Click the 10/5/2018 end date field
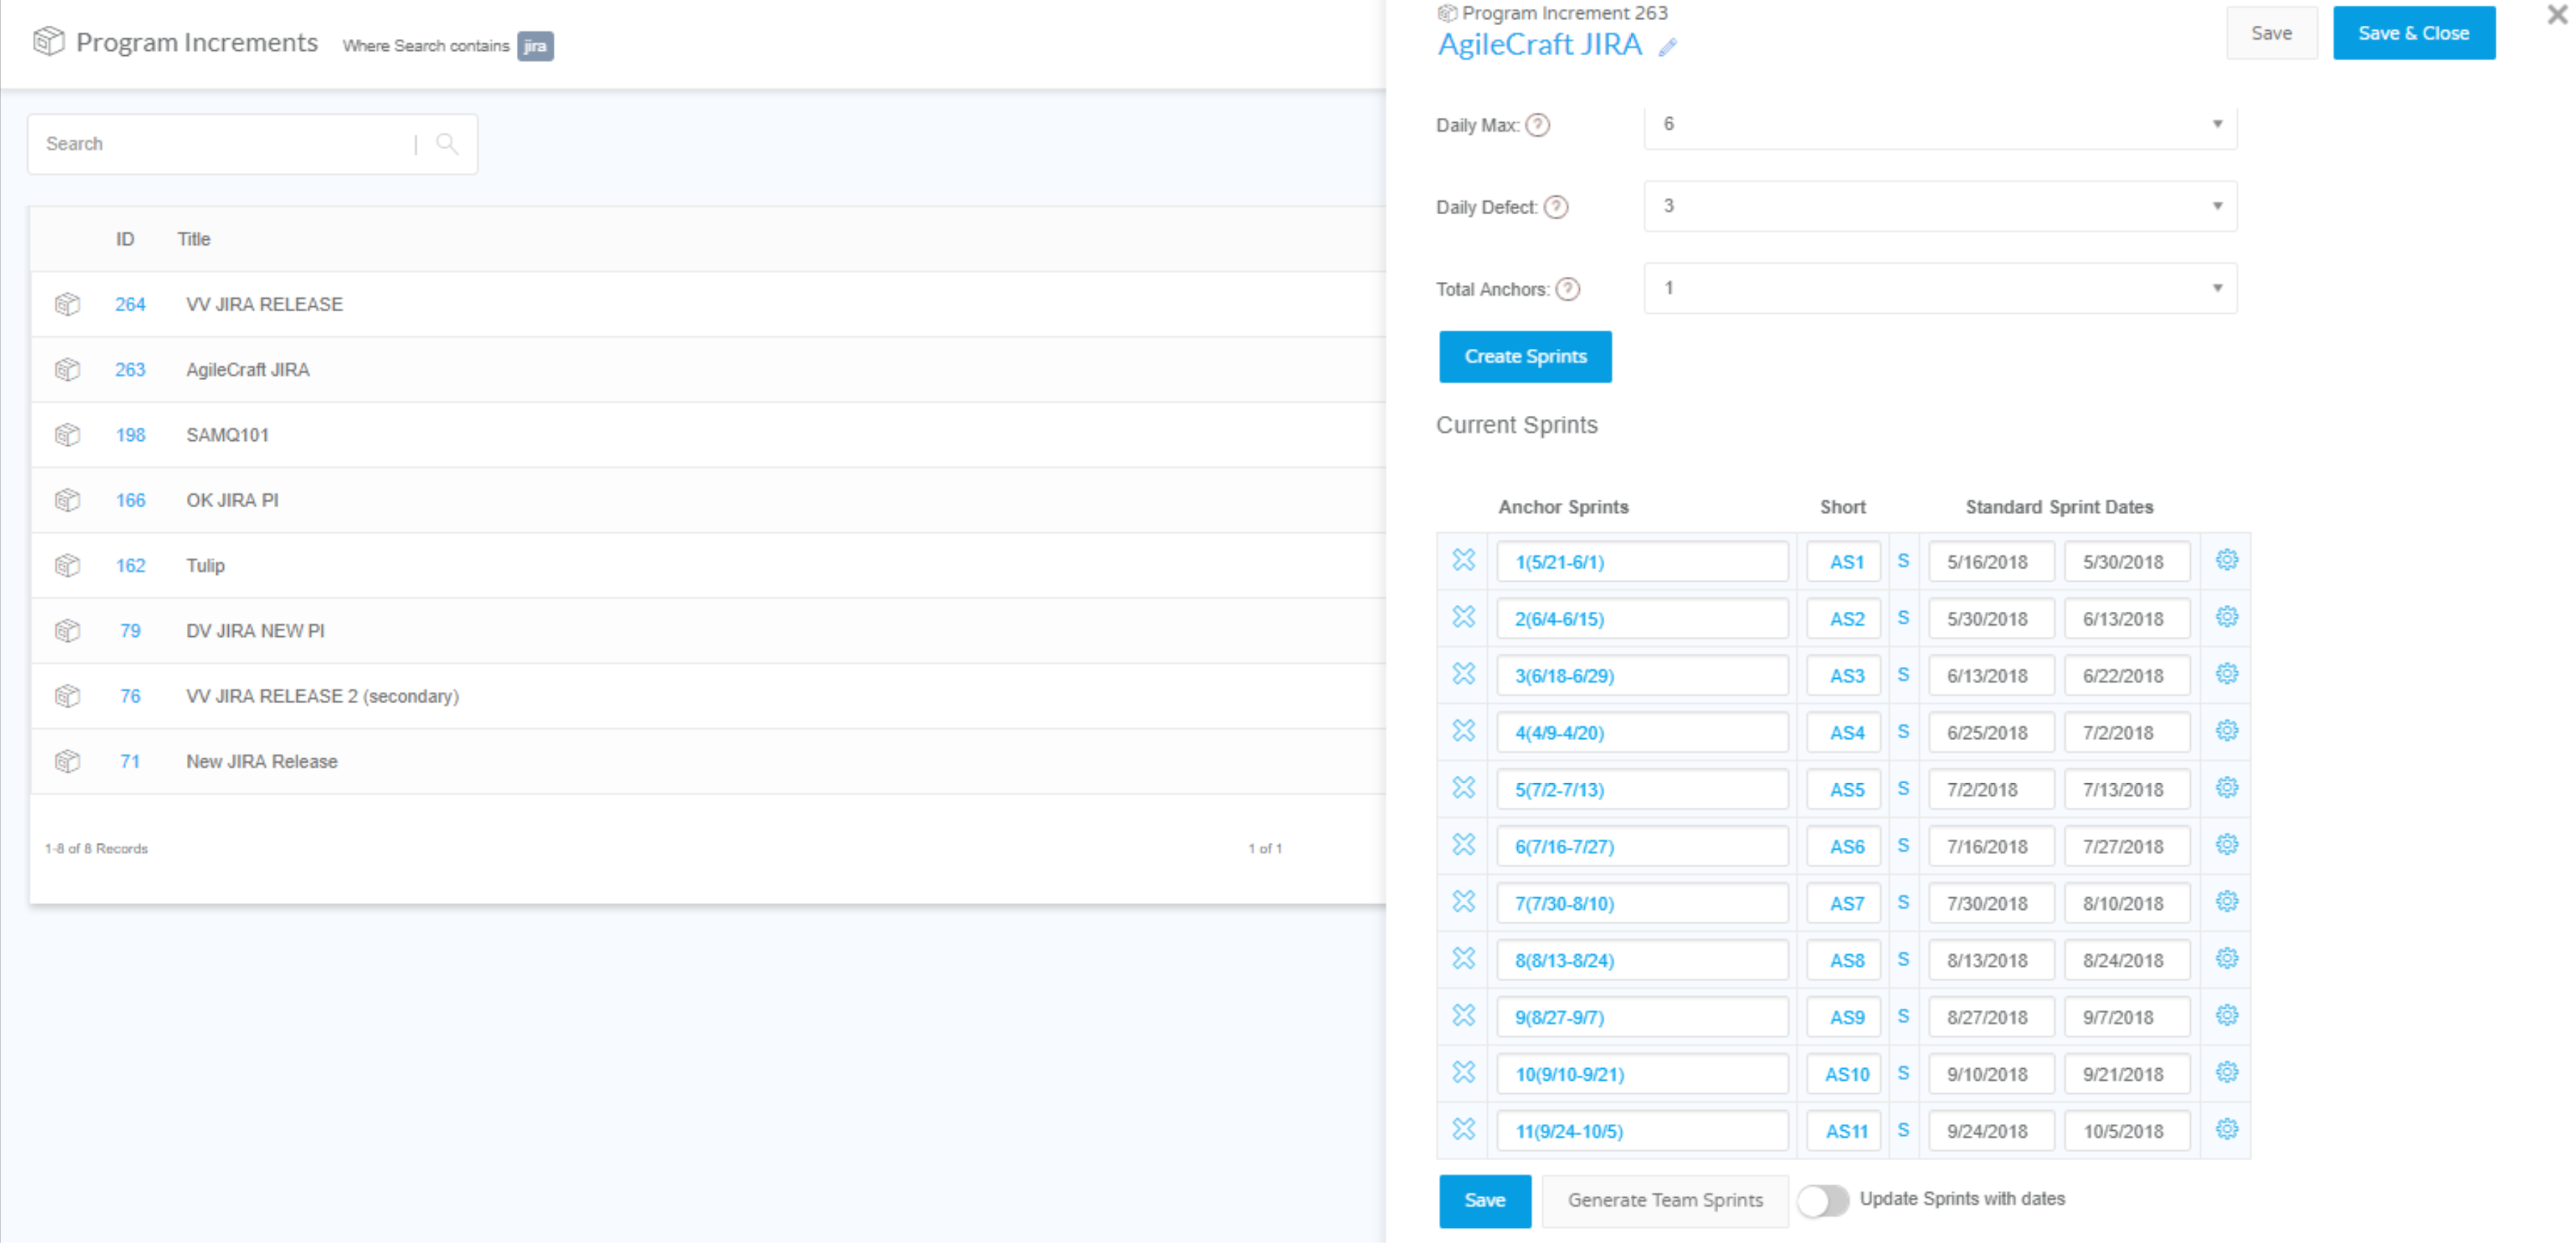This screenshot has height=1246, width=2576. pyautogui.click(x=2127, y=1131)
